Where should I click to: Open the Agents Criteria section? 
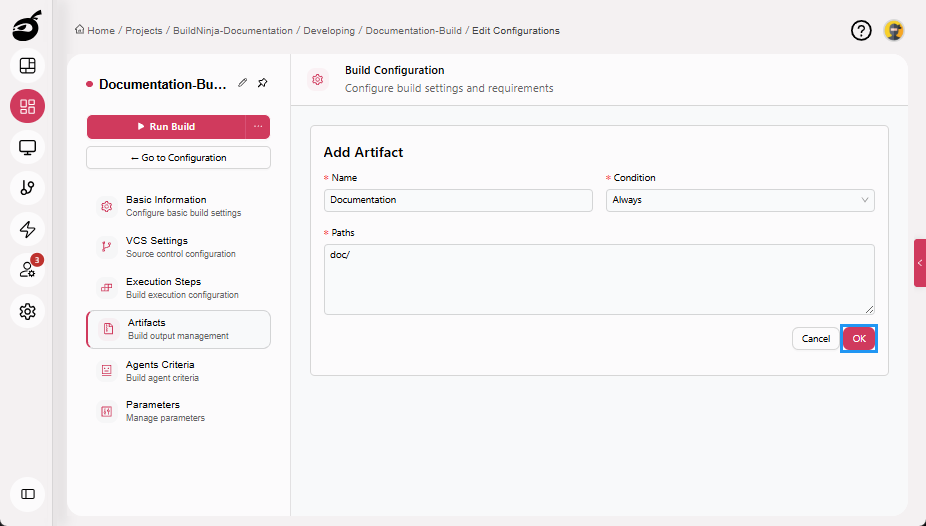click(x=178, y=370)
